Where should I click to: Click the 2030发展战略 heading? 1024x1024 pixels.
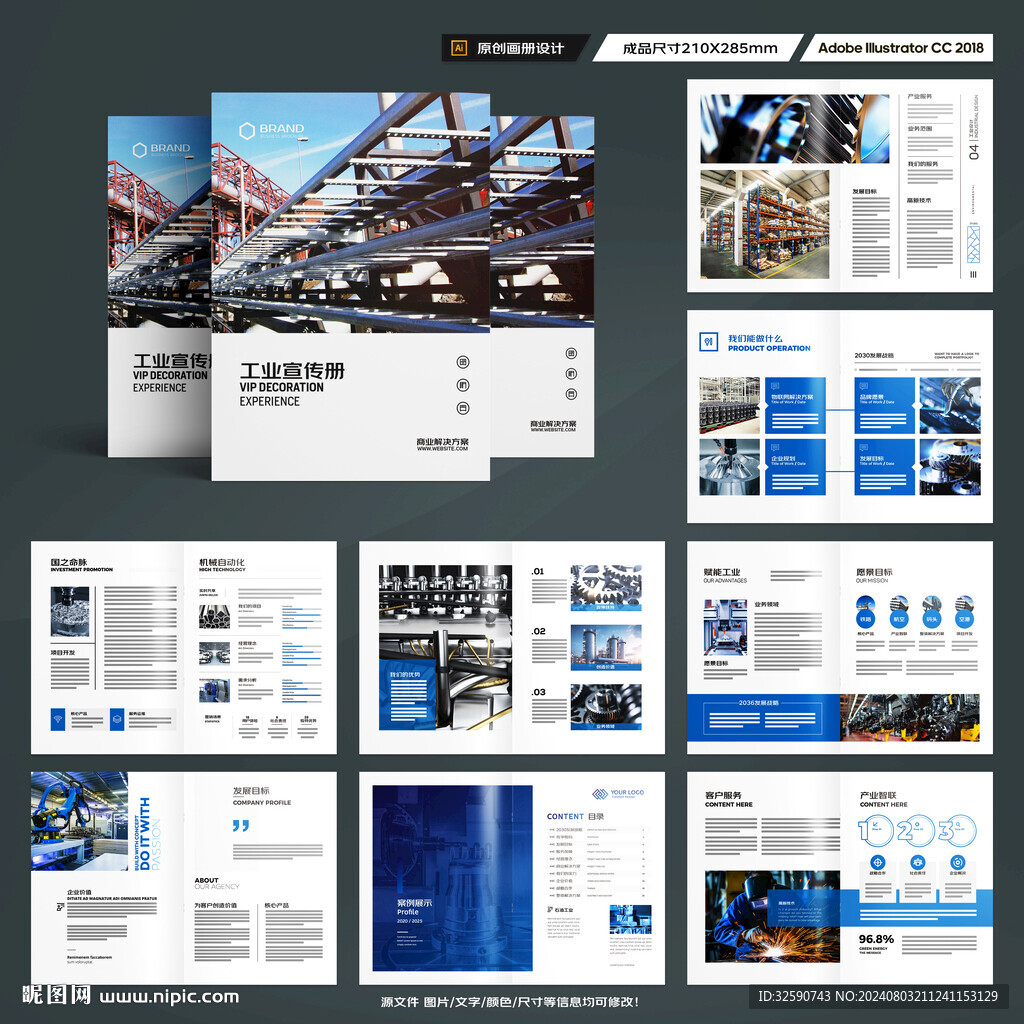click(x=874, y=355)
